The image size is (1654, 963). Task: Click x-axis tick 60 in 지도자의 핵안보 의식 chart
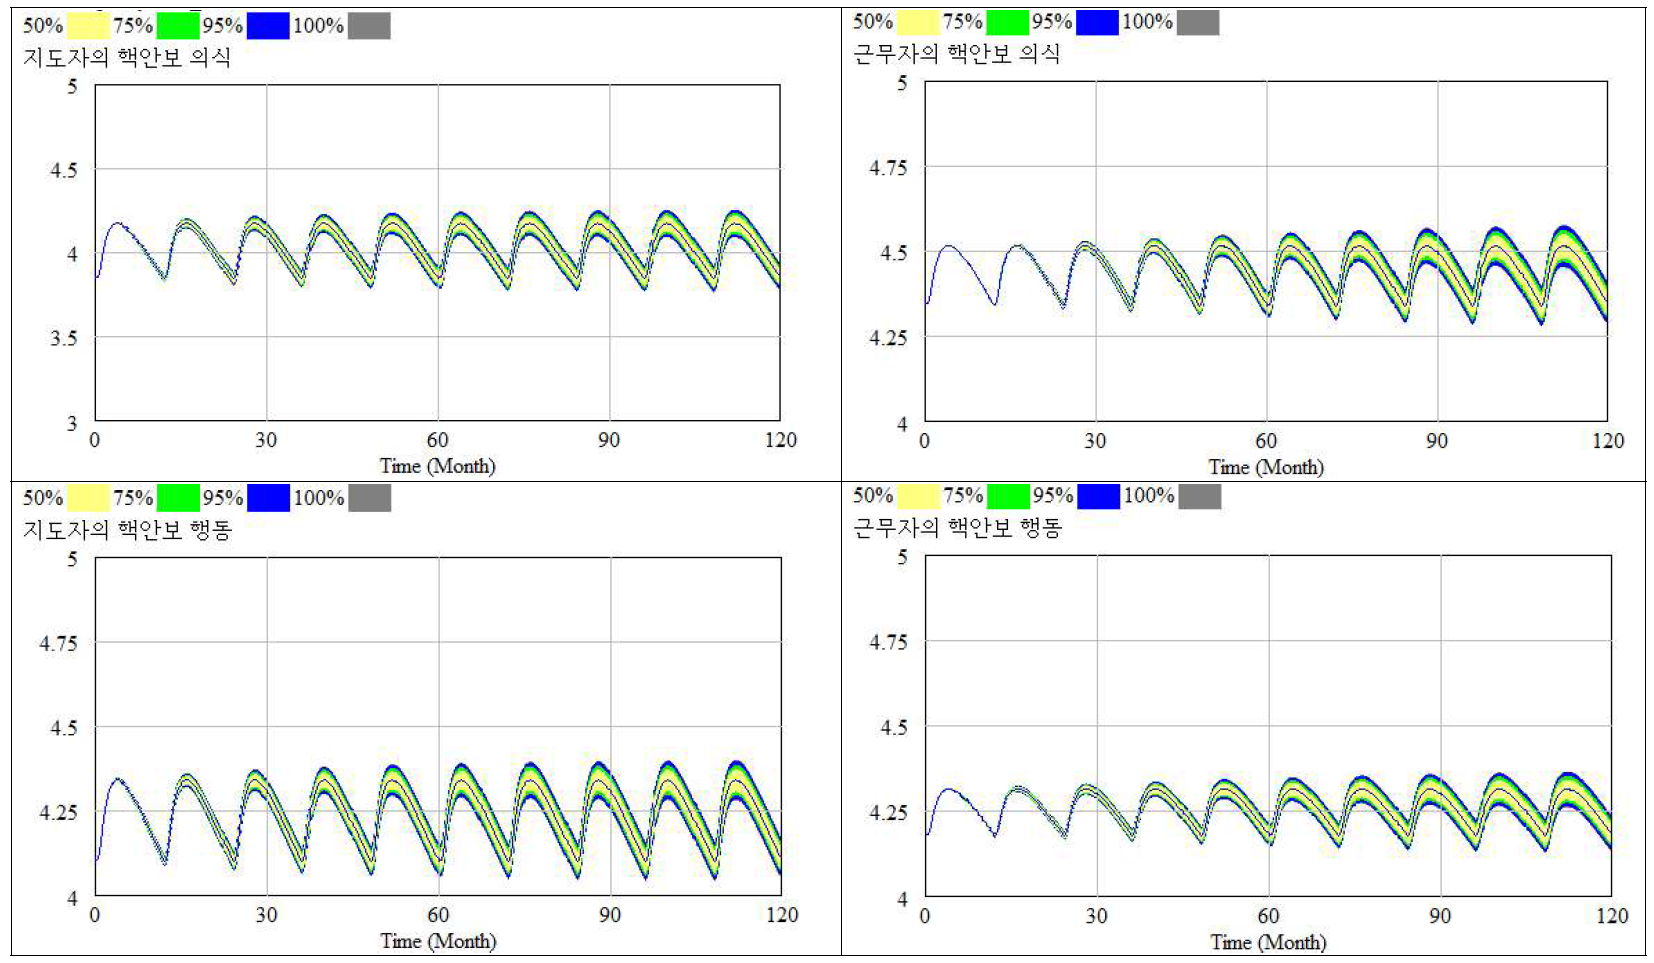click(x=437, y=441)
